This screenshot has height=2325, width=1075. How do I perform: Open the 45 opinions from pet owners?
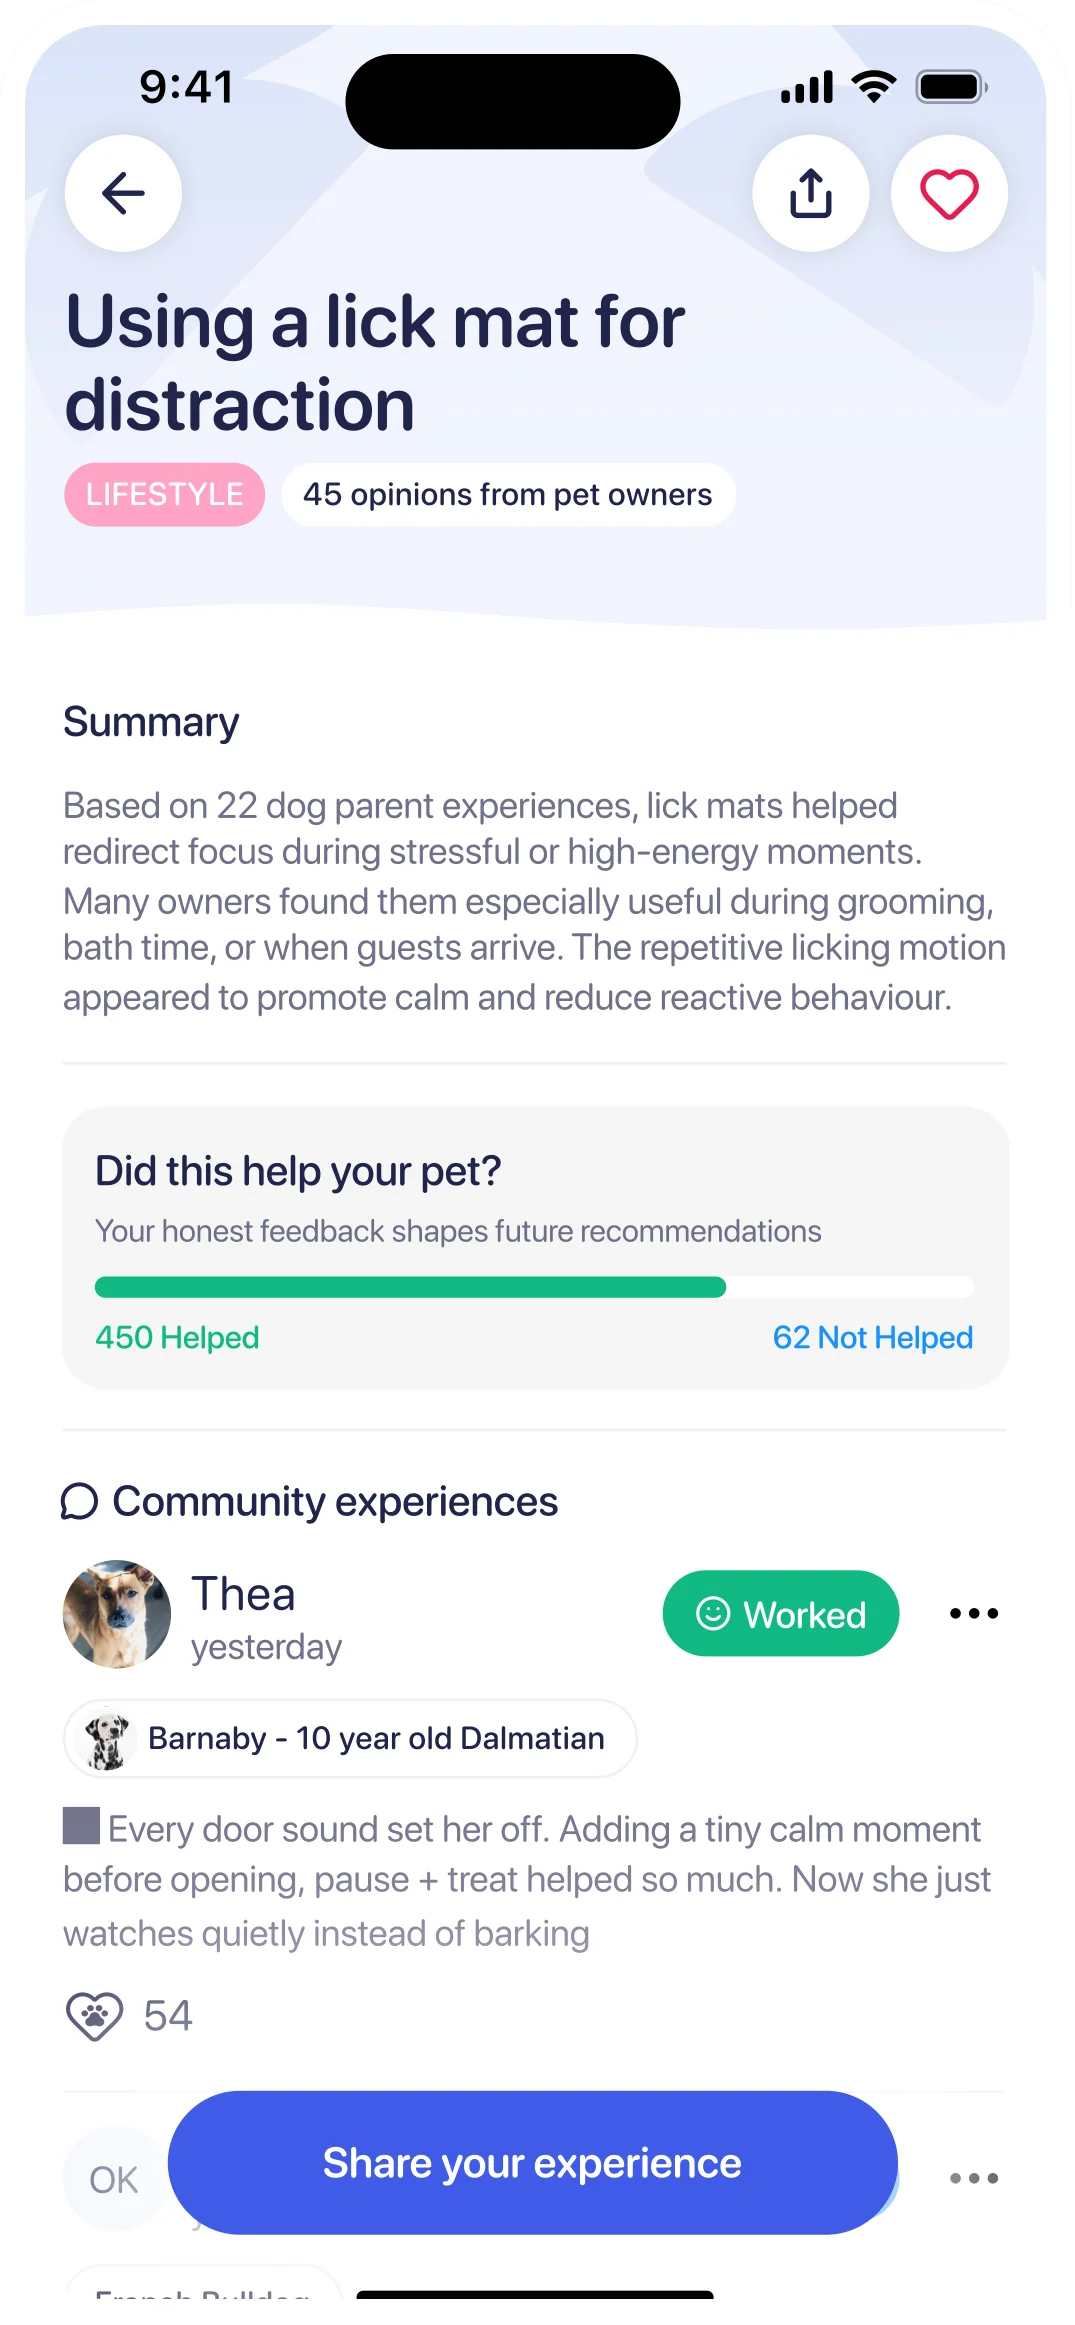[508, 494]
